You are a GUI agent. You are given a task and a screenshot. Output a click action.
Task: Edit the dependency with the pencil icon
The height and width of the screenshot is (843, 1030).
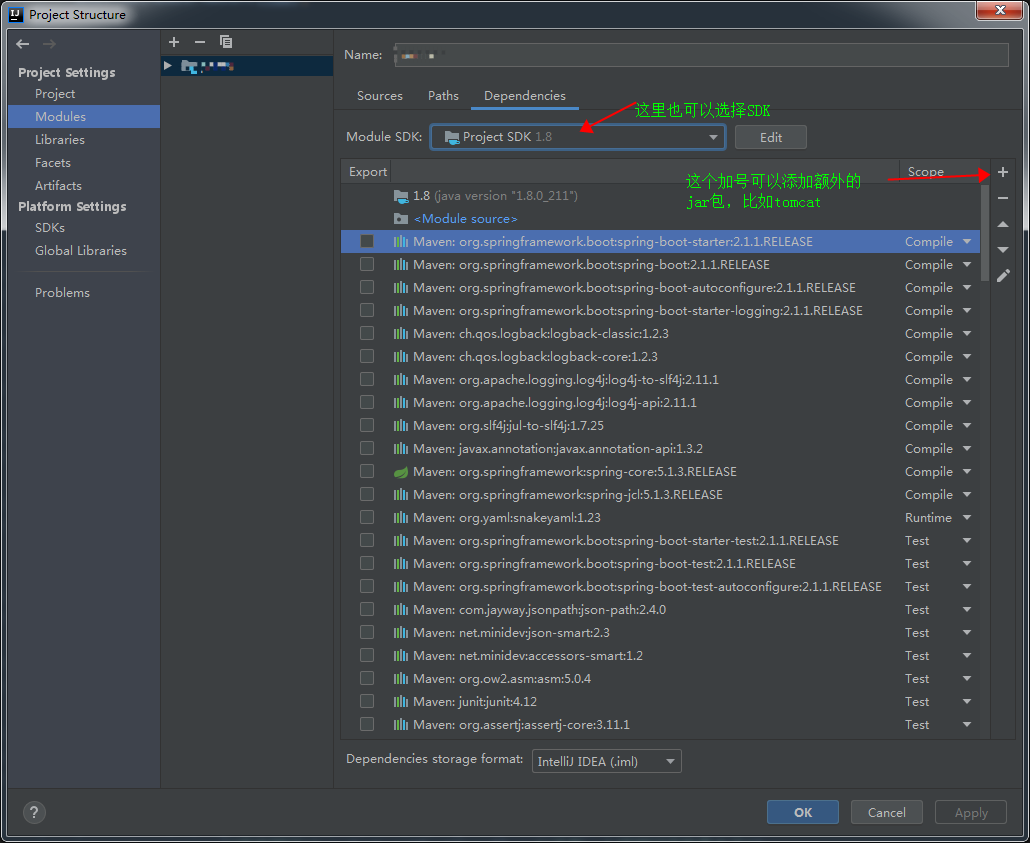tap(1002, 275)
